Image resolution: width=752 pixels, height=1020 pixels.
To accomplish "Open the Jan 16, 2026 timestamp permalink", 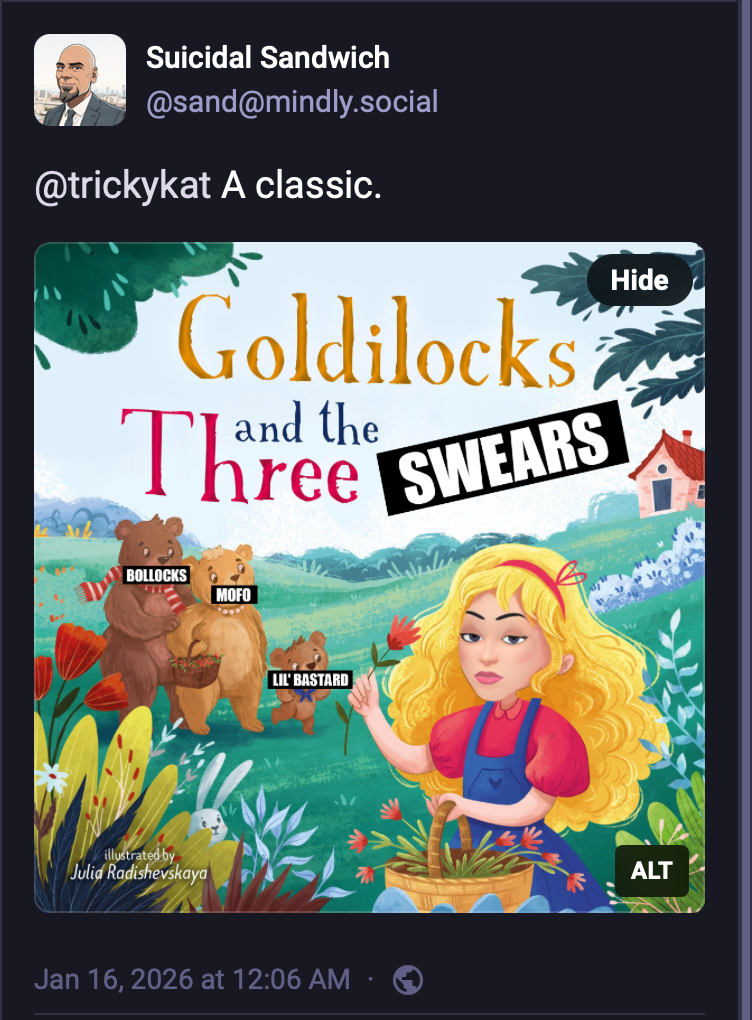I will pyautogui.click(x=193, y=979).
